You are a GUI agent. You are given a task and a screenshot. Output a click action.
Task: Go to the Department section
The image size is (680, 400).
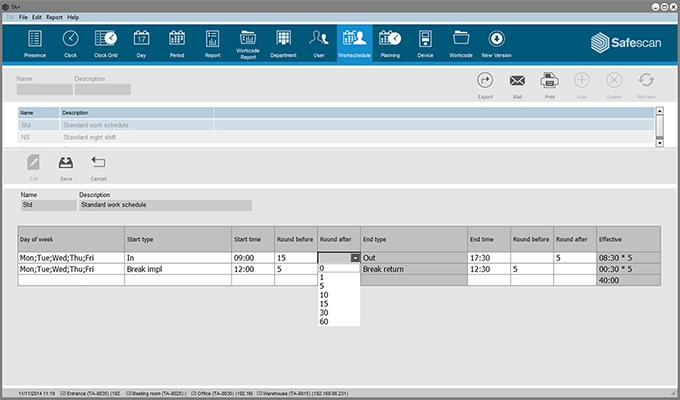click(284, 39)
